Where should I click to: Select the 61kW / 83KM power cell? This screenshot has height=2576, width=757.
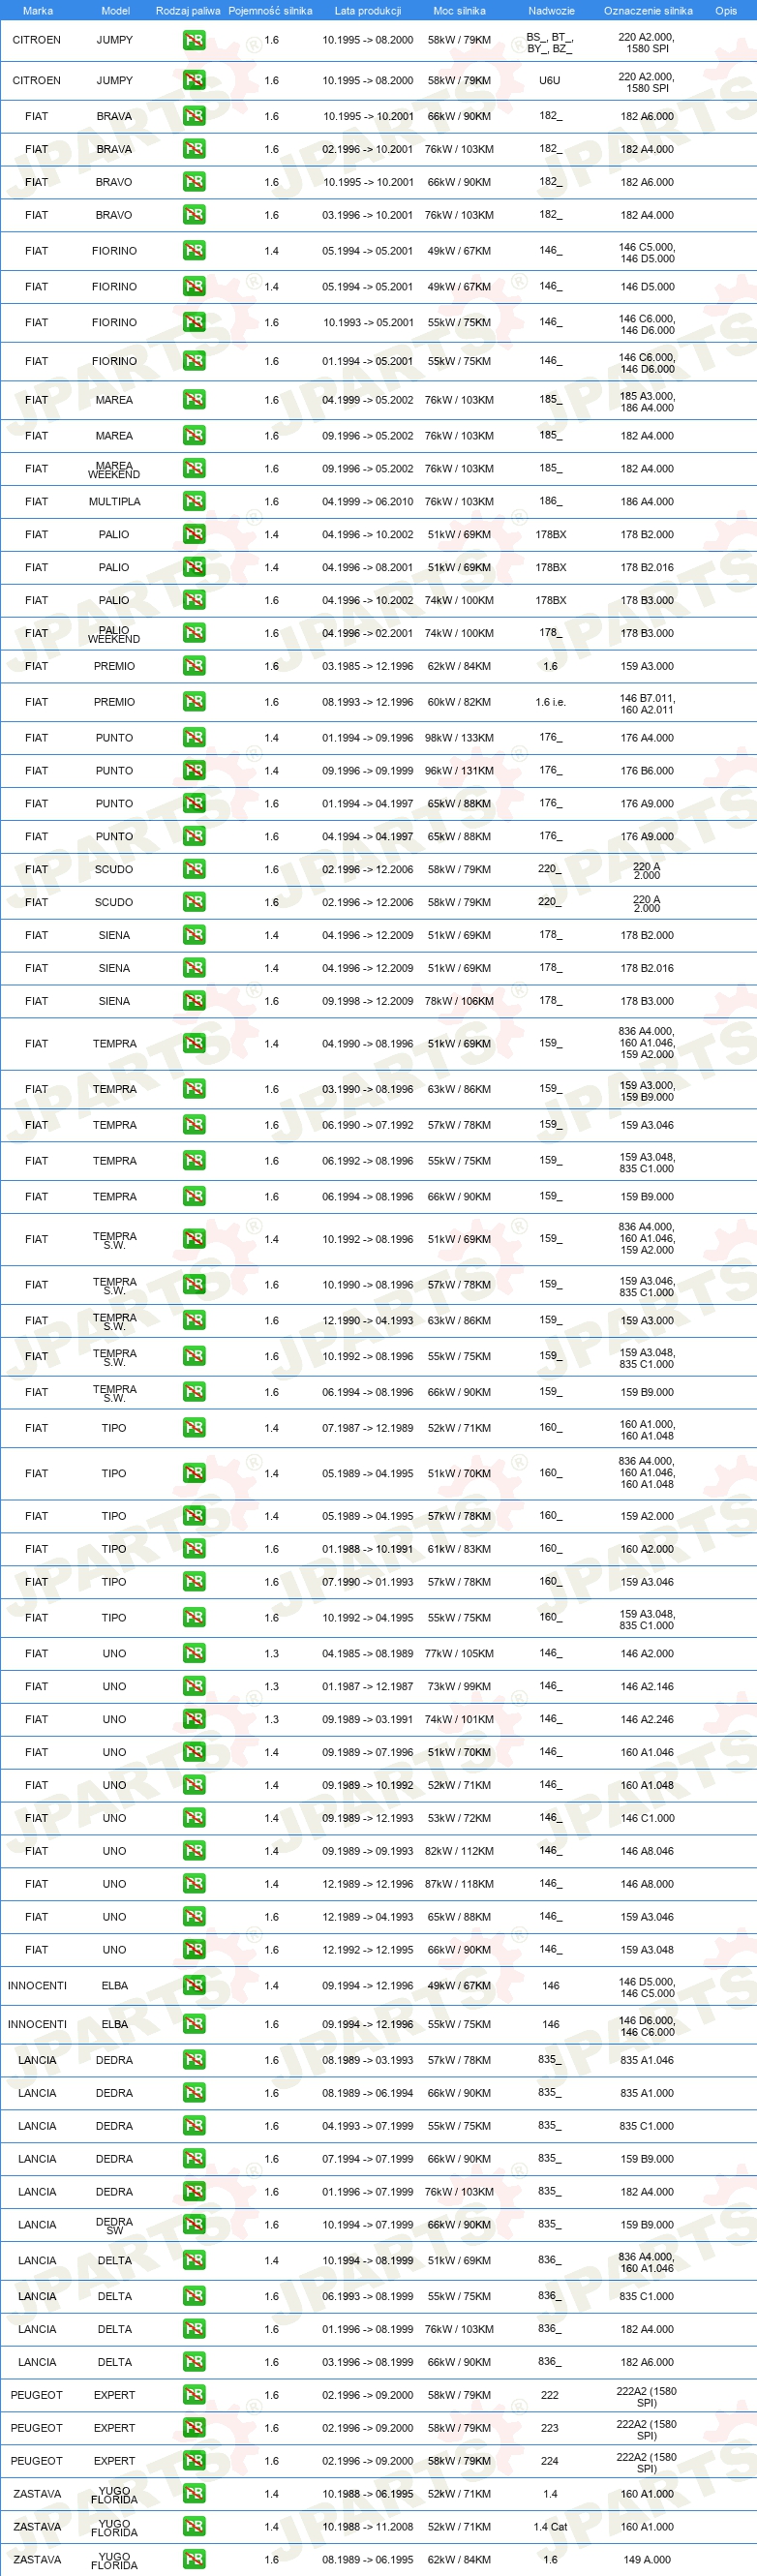pos(459,1549)
